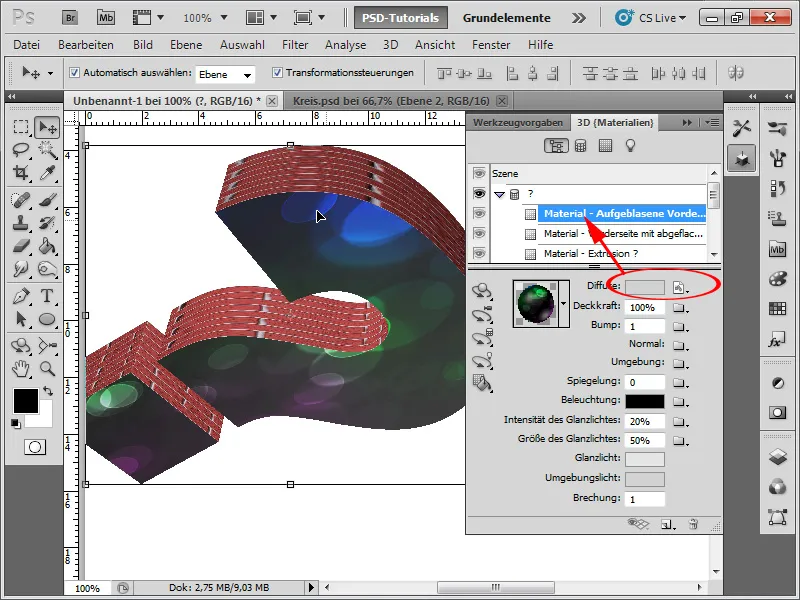The height and width of the screenshot is (600, 800).
Task: Toggle Quick Mask mode
Action: [35, 447]
